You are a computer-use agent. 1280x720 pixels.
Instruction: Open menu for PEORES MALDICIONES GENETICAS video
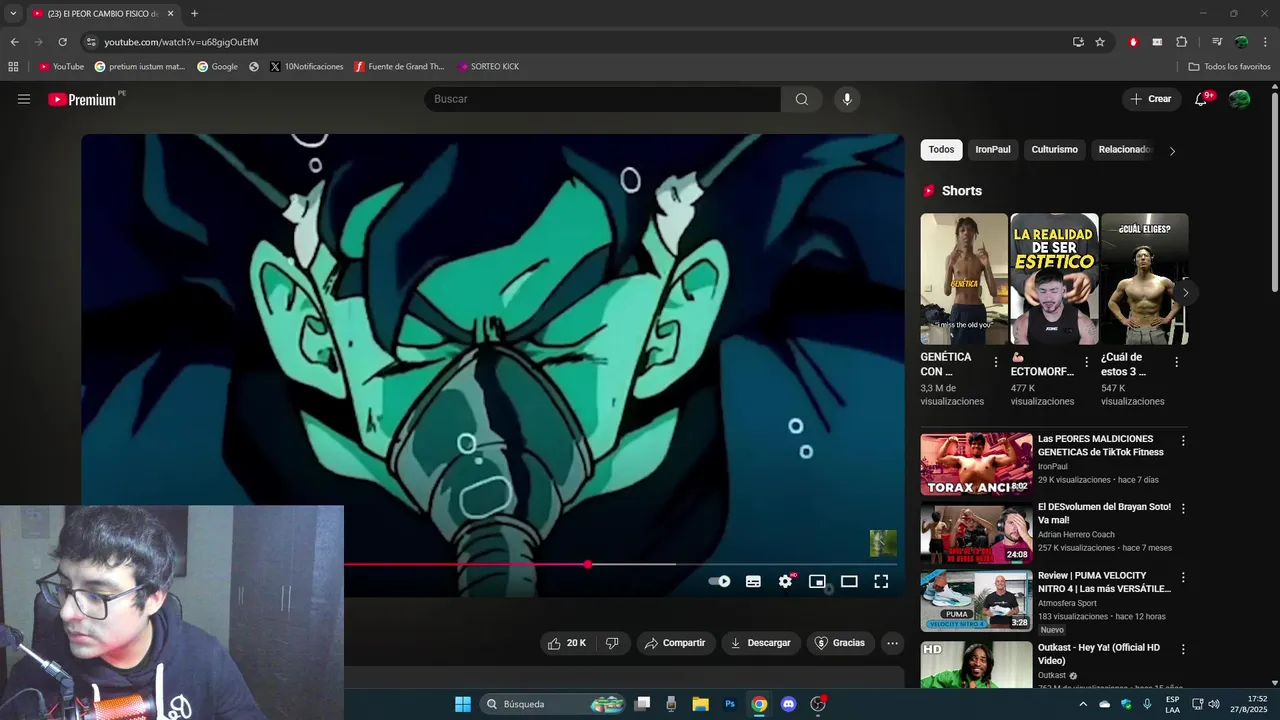[1183, 441]
